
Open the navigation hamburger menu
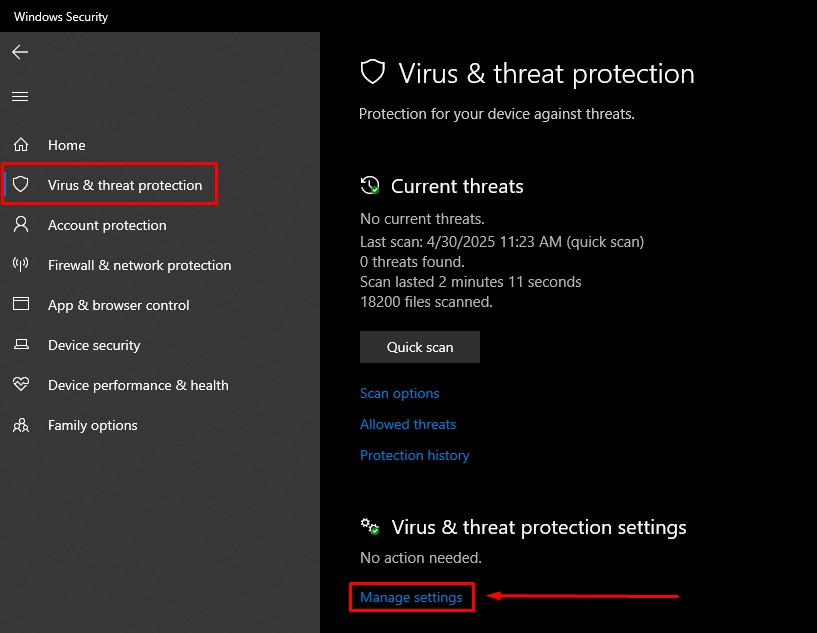[20, 96]
